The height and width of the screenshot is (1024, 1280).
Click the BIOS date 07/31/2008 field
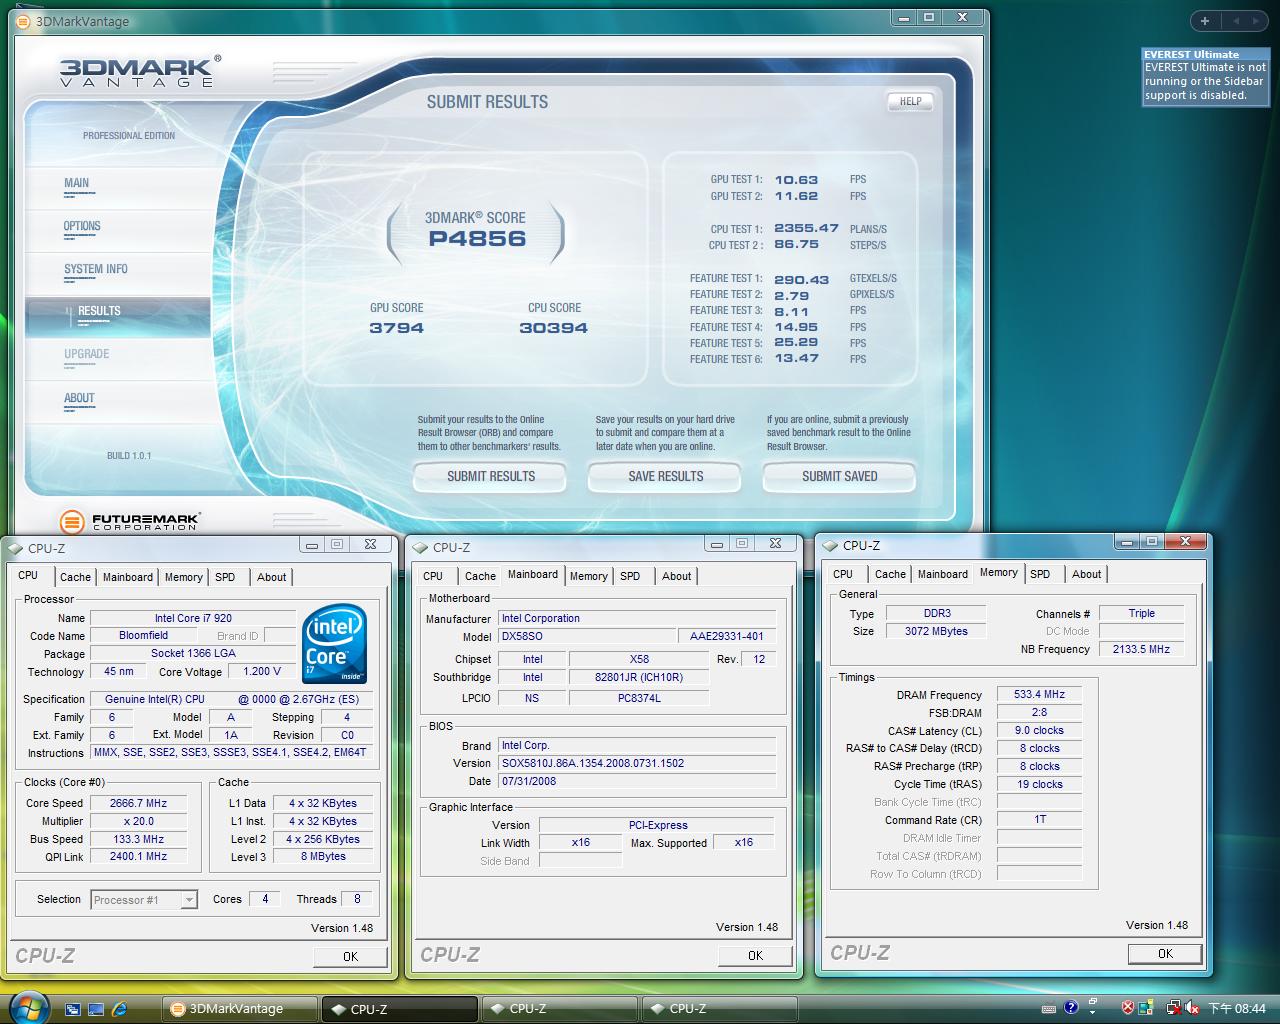pyautogui.click(x=637, y=781)
